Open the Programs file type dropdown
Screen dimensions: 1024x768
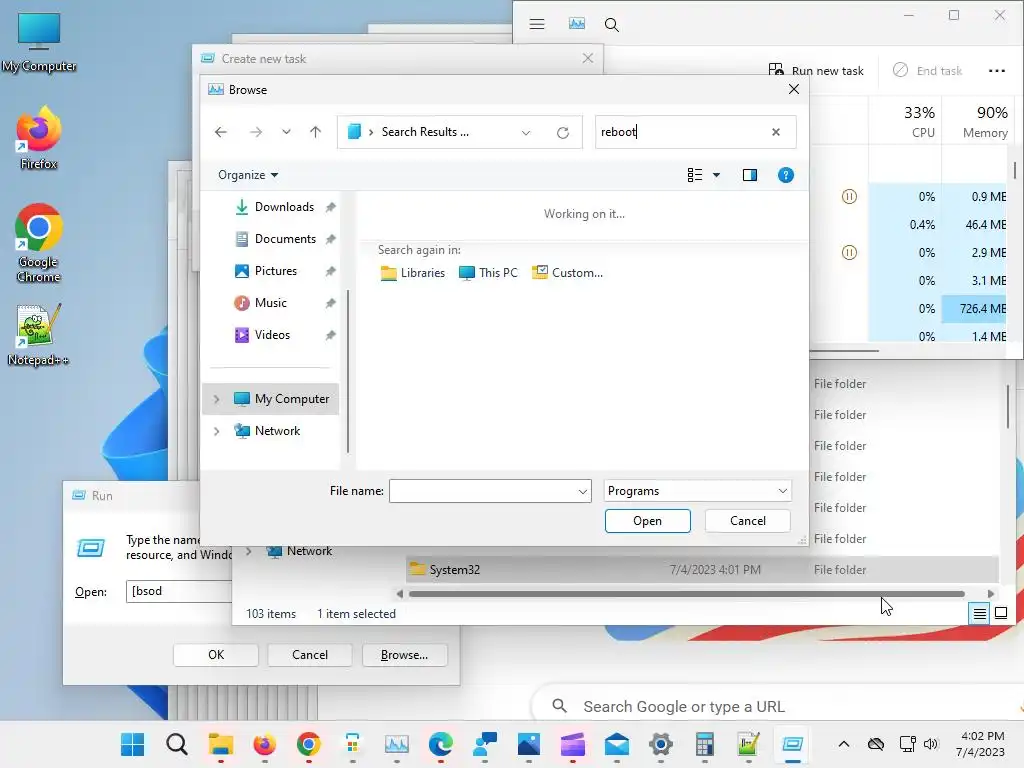(x=697, y=491)
